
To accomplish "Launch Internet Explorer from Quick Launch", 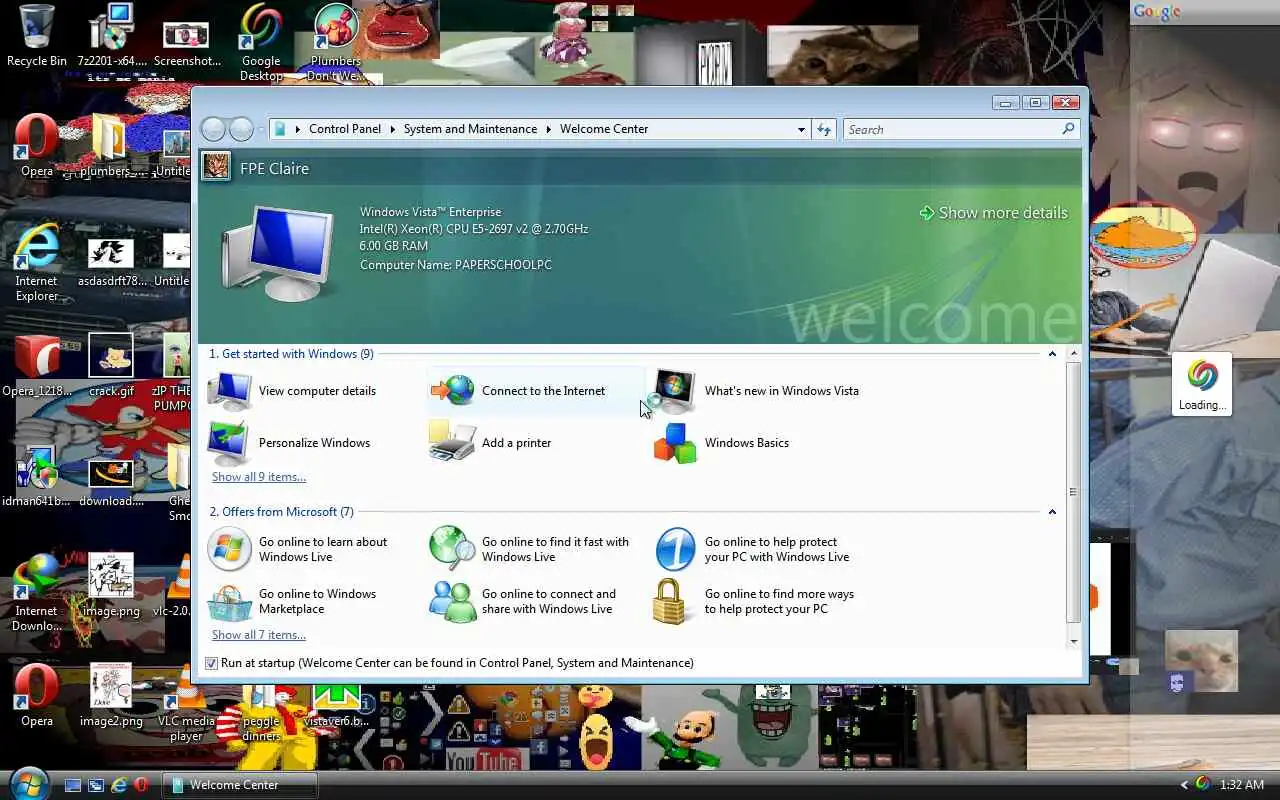I will (119, 785).
